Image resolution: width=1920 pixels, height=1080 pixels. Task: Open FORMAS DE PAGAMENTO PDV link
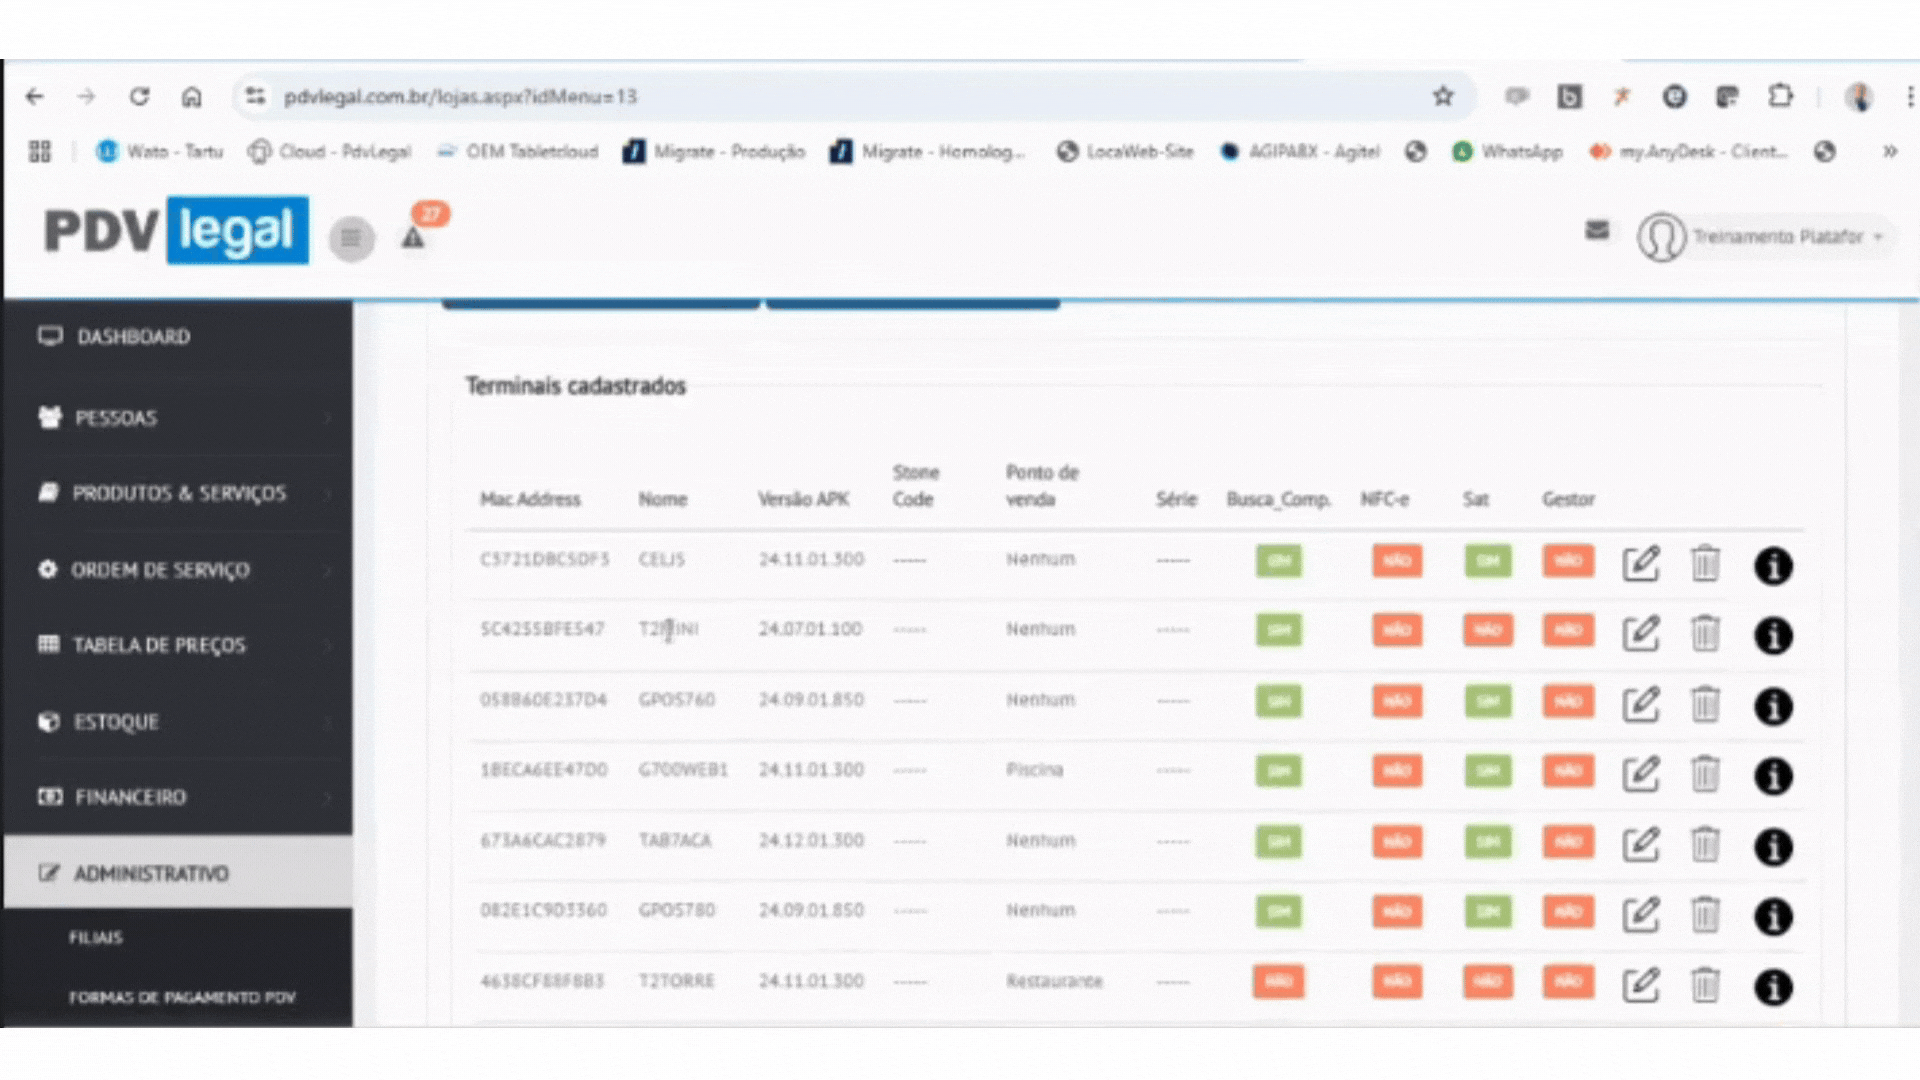pyautogui.click(x=182, y=997)
